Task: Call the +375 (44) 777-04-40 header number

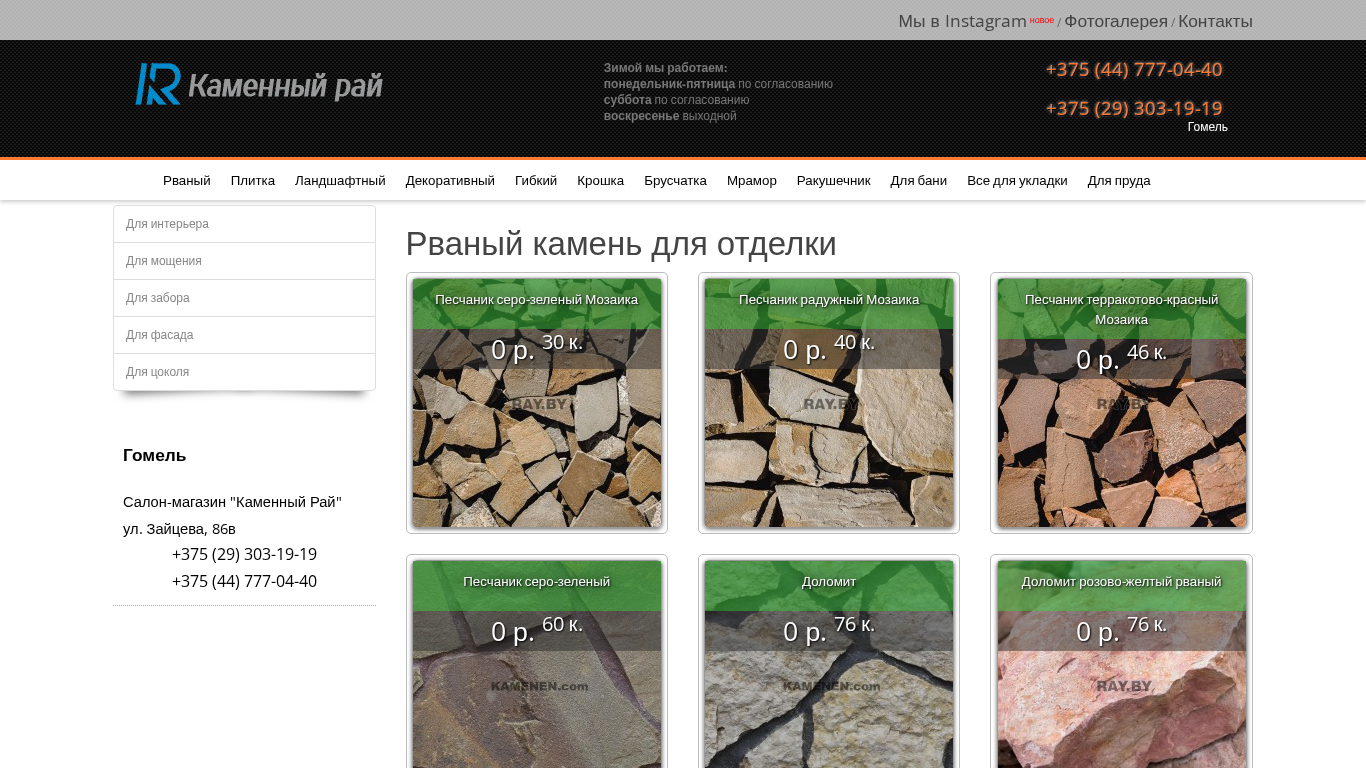Action: (1134, 69)
